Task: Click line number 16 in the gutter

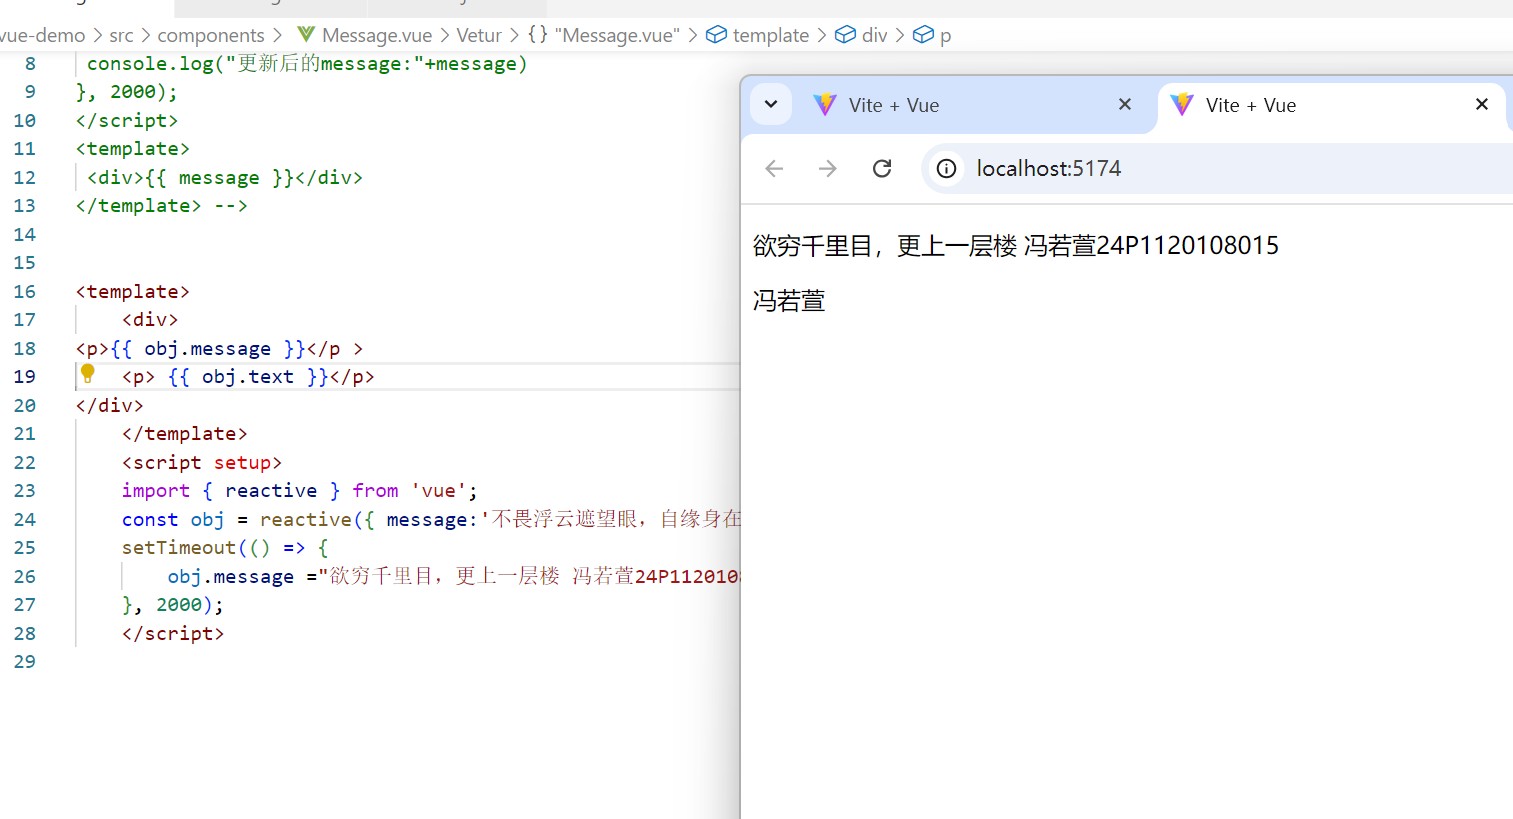Action: click(24, 291)
